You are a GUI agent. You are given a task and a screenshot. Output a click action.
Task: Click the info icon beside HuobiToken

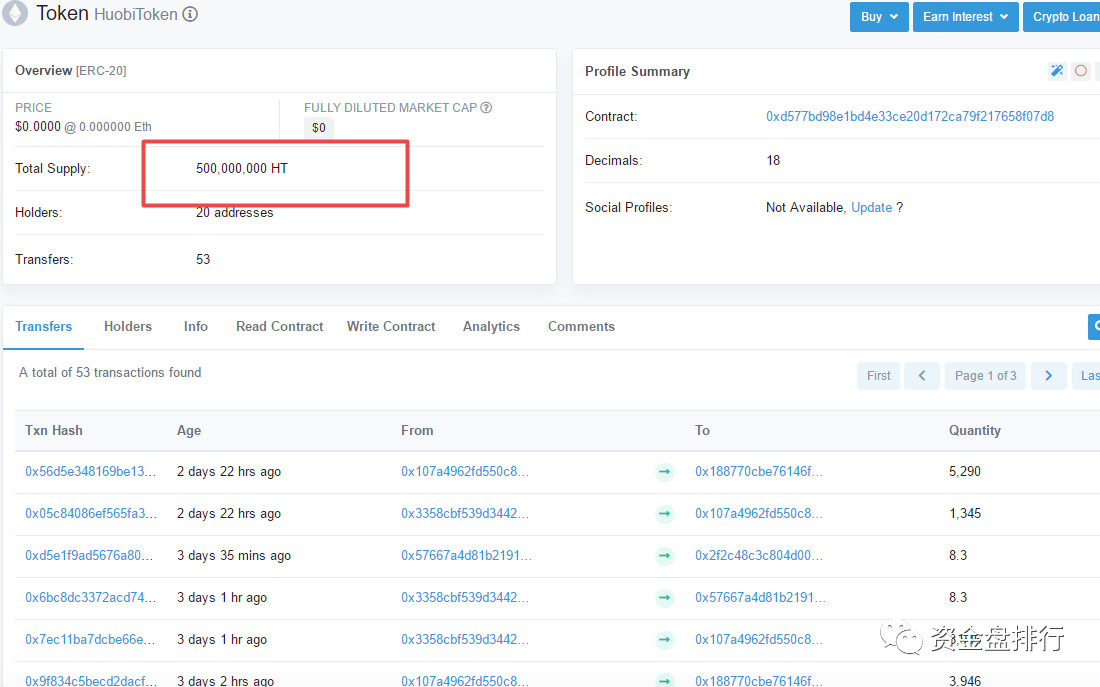point(190,15)
